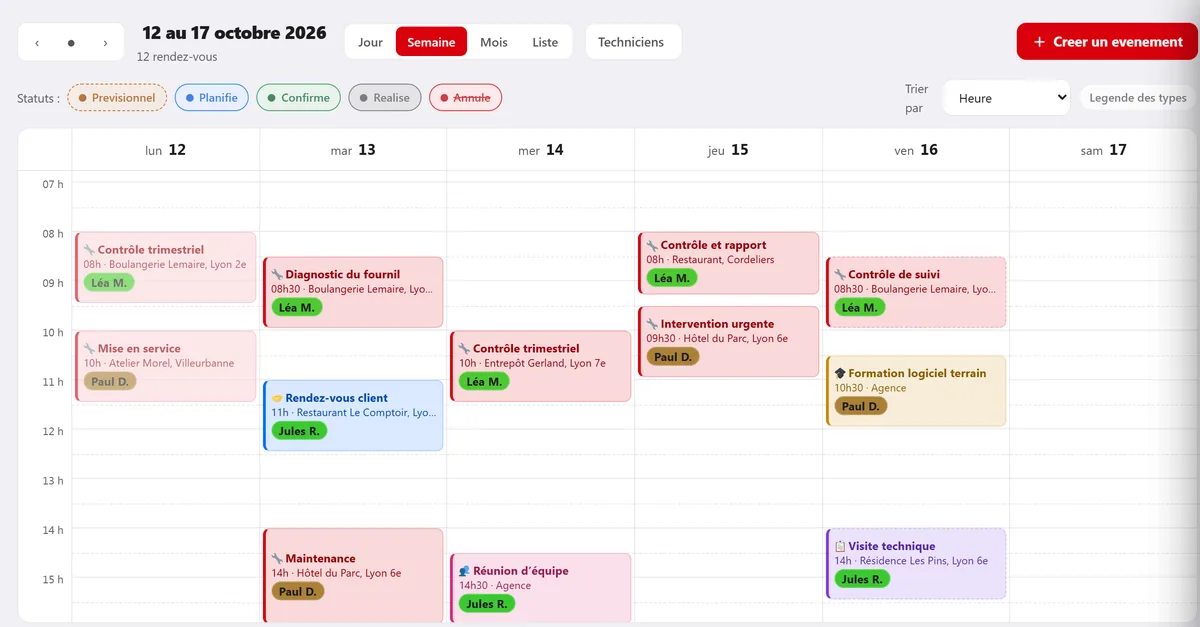
Task: Switch to Liste view
Action: point(545,42)
